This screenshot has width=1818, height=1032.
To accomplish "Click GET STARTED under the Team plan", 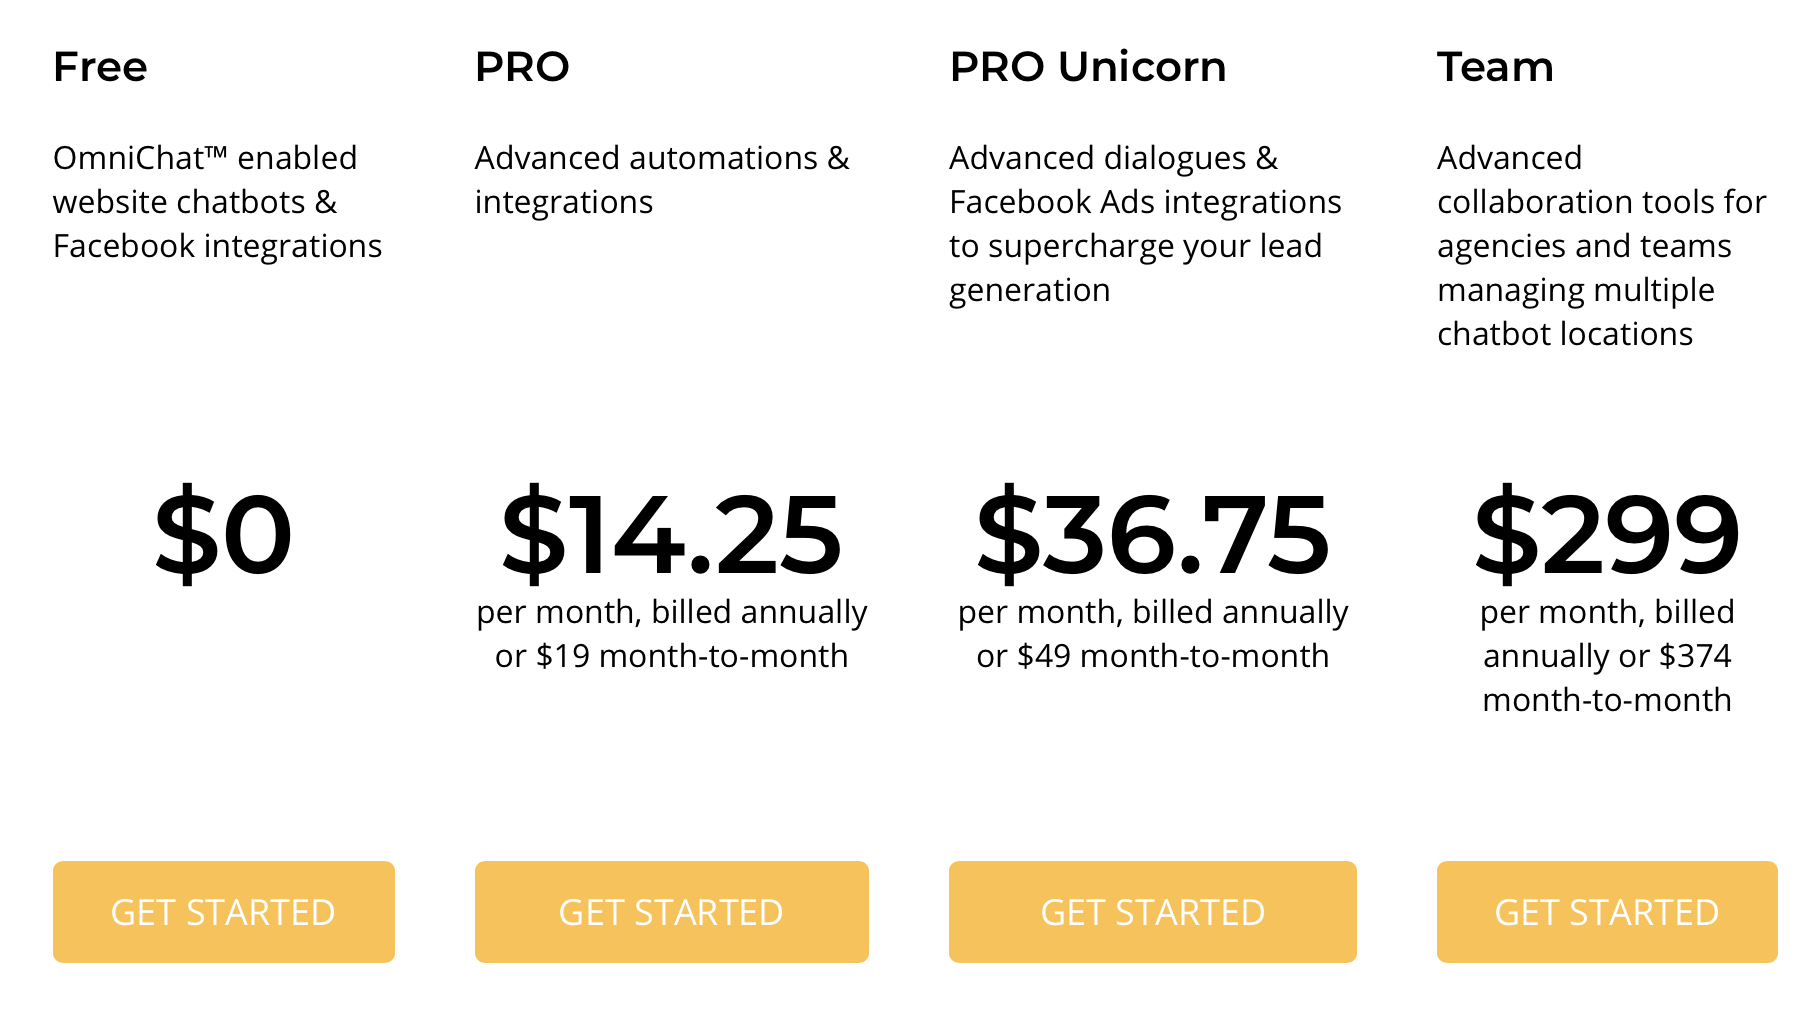I will click(1607, 912).
